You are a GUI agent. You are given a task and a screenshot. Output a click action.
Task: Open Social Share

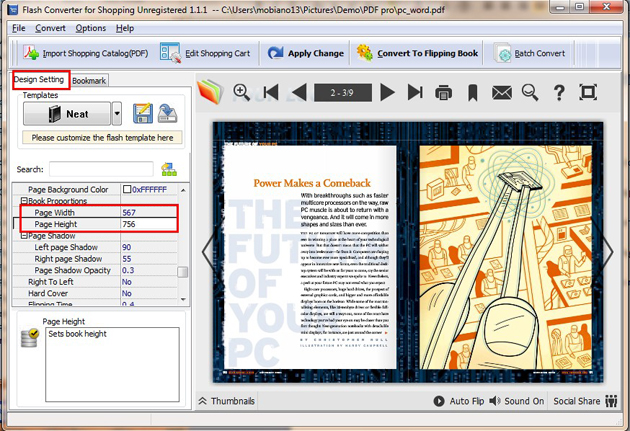click(x=585, y=401)
